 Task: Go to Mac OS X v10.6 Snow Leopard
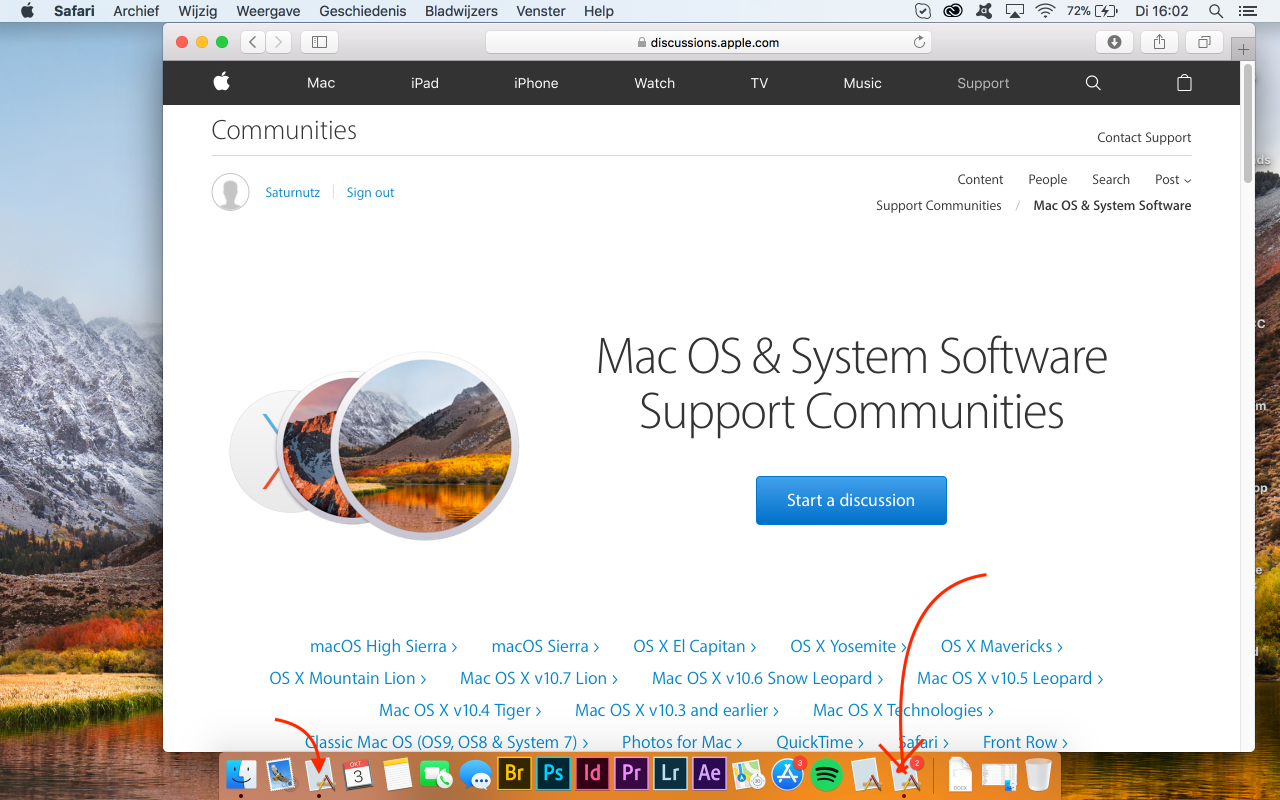point(768,678)
